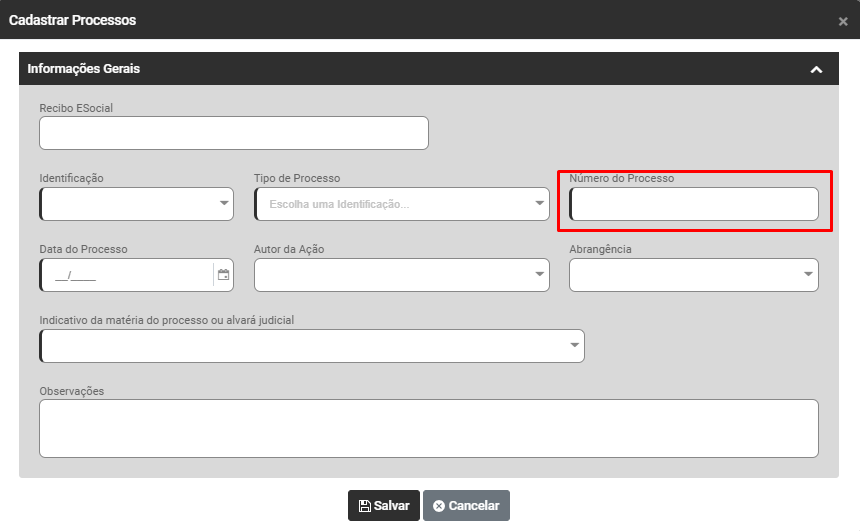Open the Indicativo da matéria dropdown

[312, 346]
